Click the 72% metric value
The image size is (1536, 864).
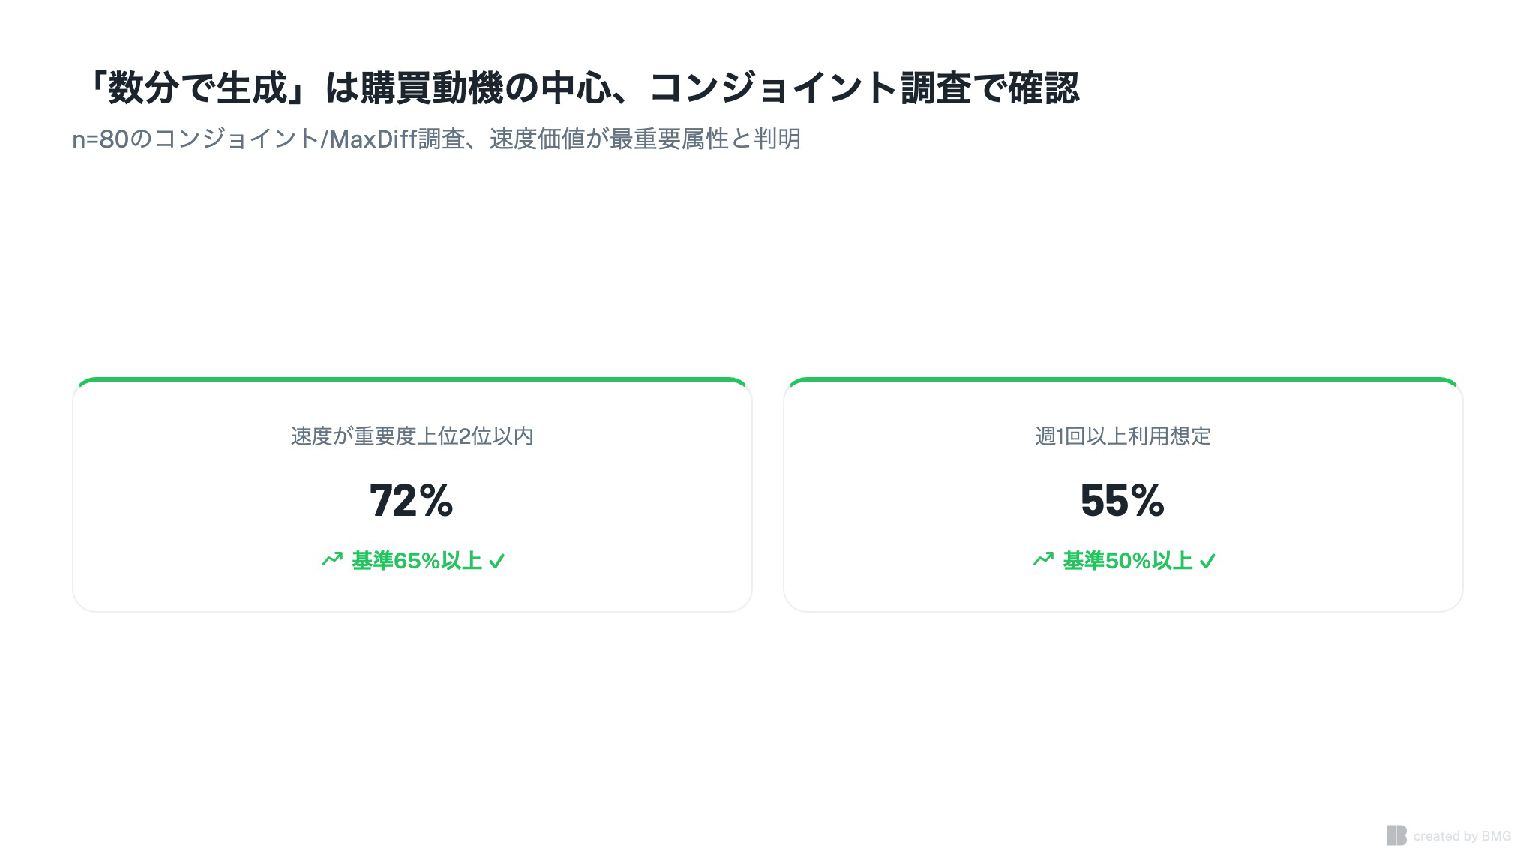point(411,500)
